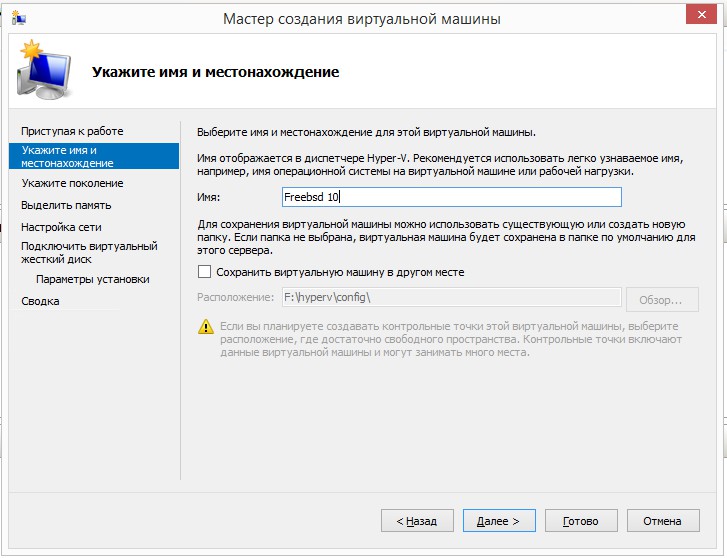The image size is (727, 558).
Task: Focus the 'Имя' field containing Freebsd 10
Action: tap(452, 197)
